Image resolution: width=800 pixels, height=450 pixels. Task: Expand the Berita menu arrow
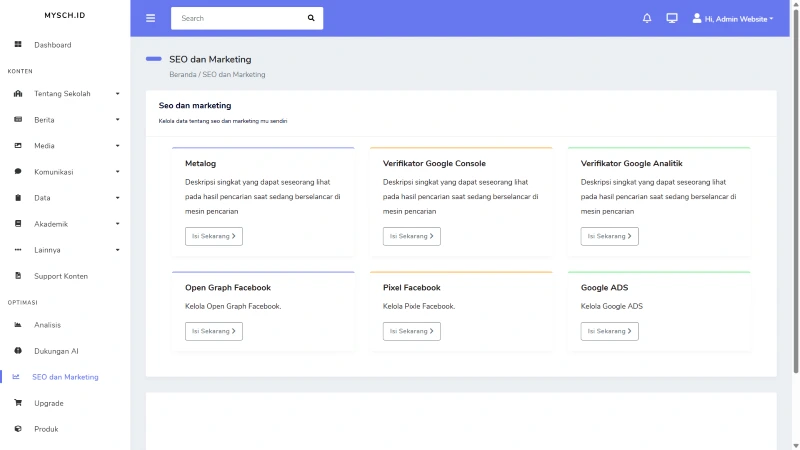117,120
